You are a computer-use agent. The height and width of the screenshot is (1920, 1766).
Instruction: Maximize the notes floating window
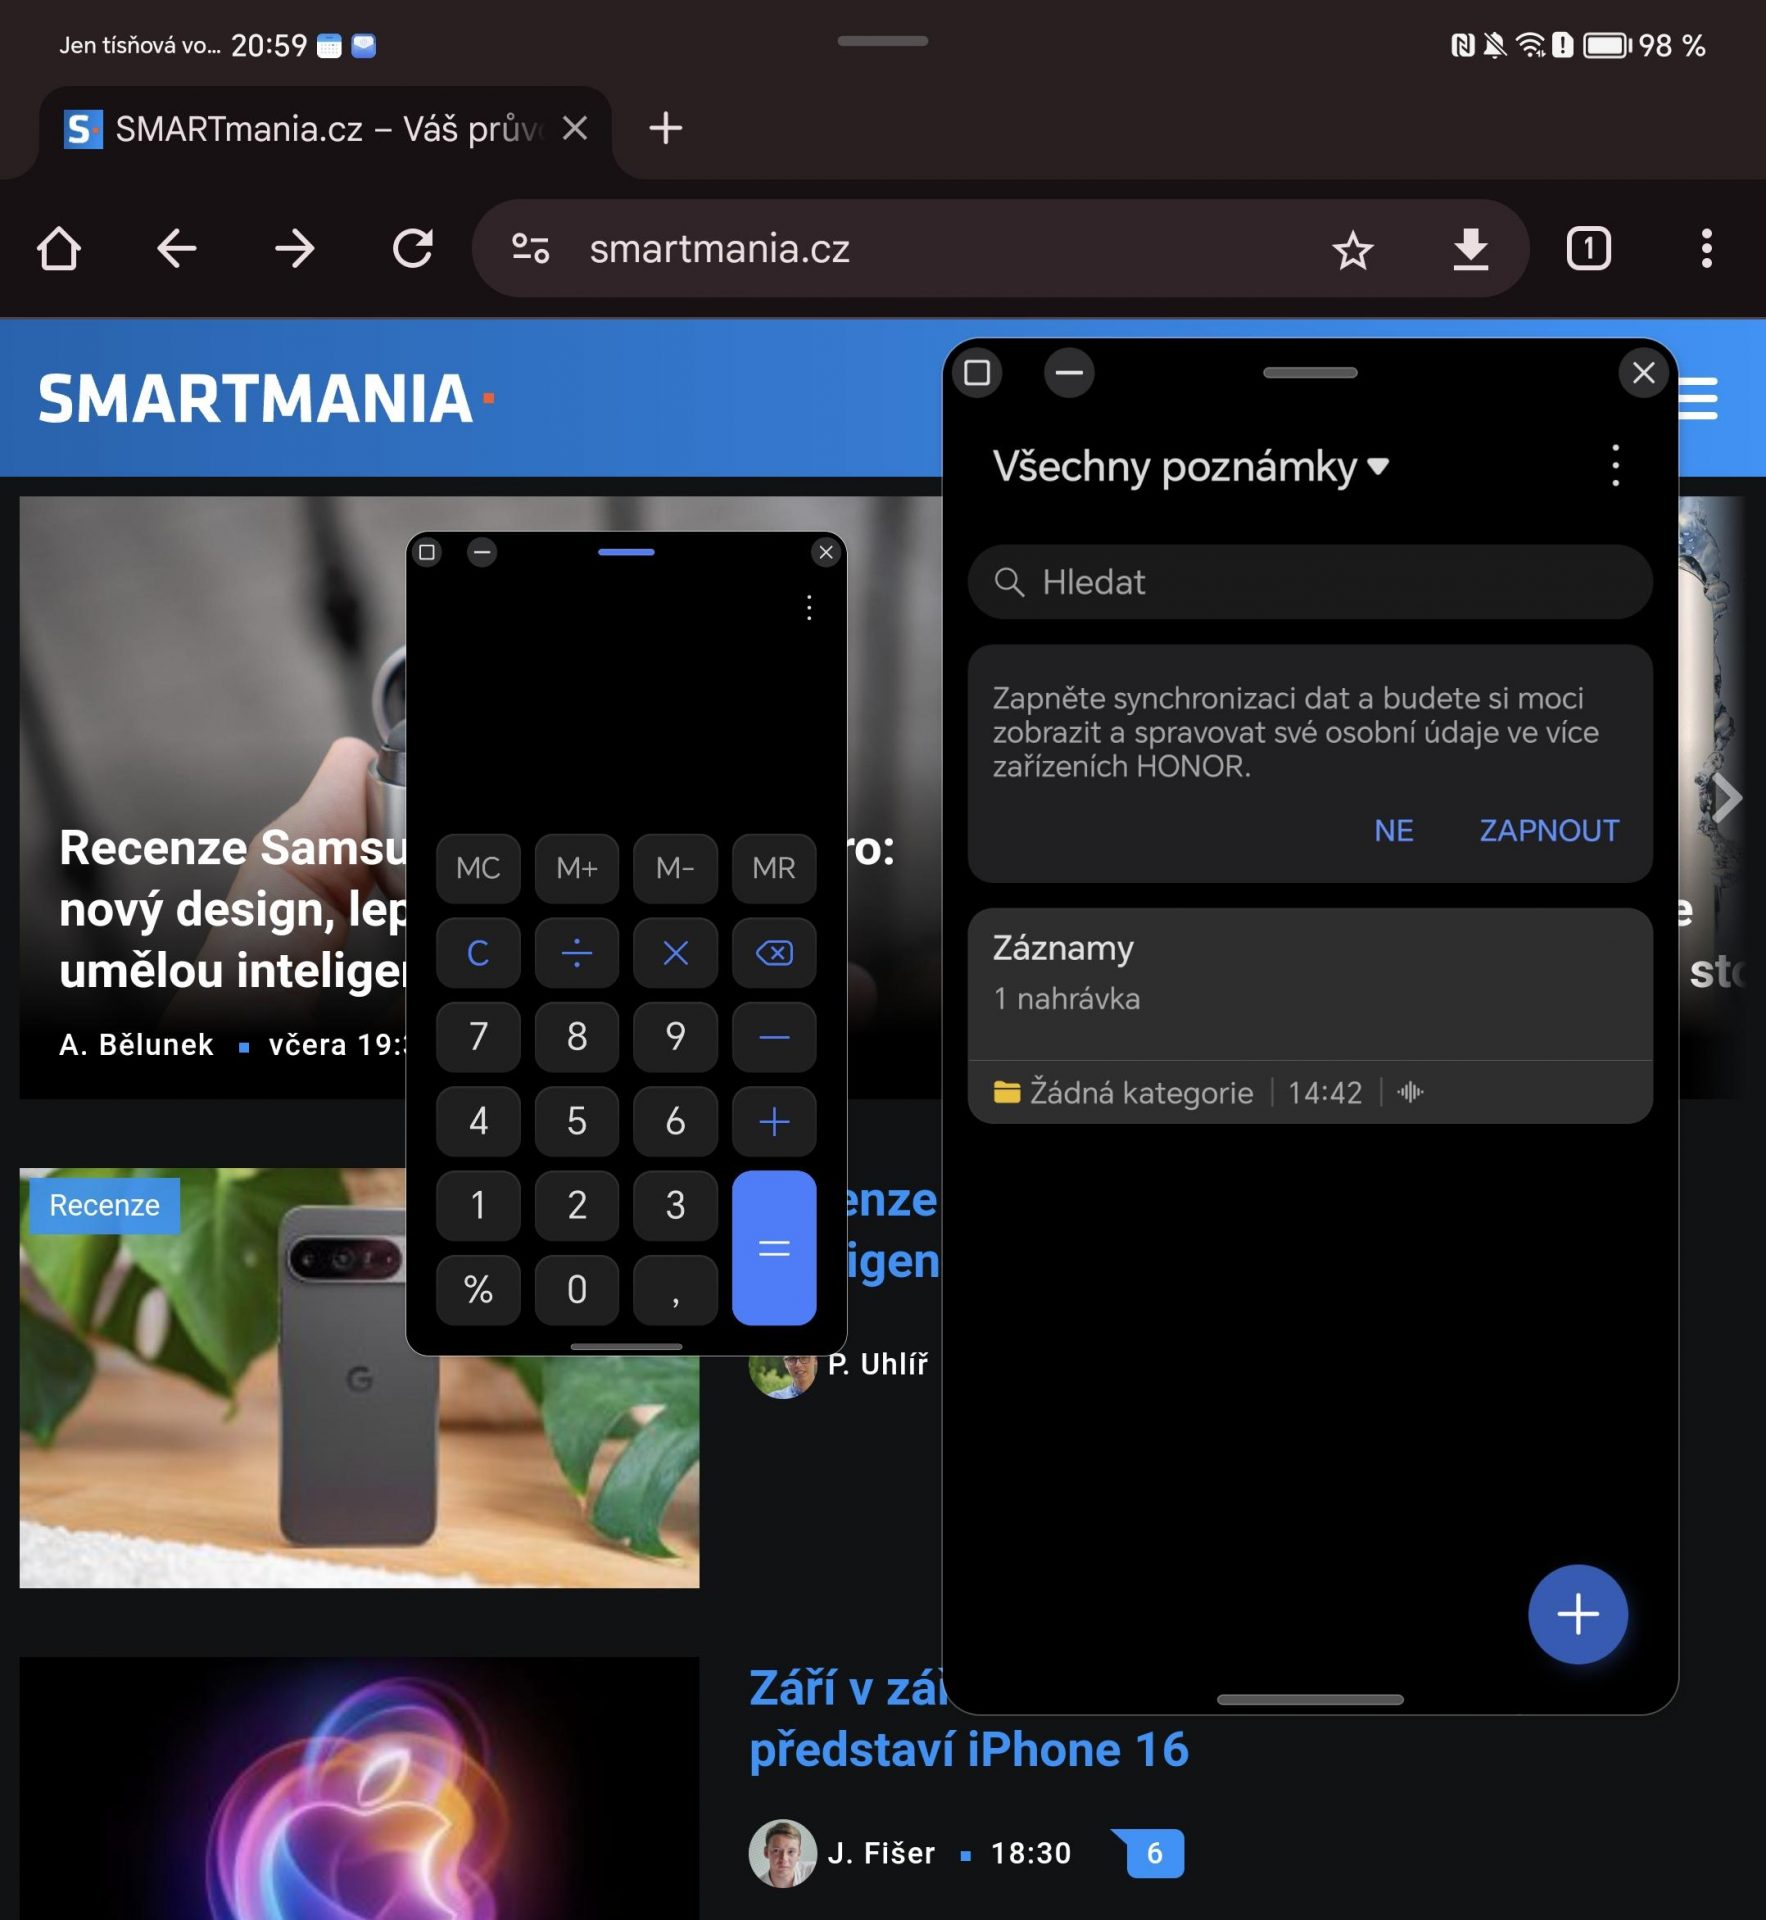pyautogui.click(x=977, y=373)
